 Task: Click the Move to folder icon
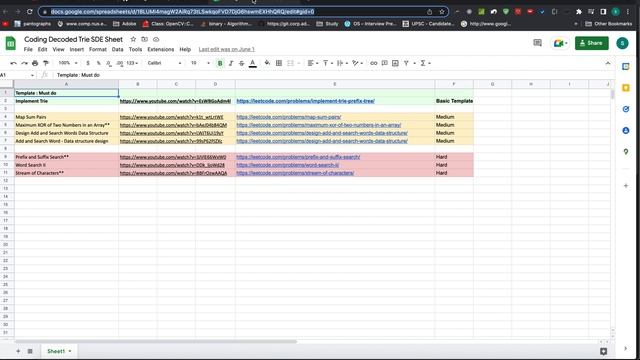point(144,40)
